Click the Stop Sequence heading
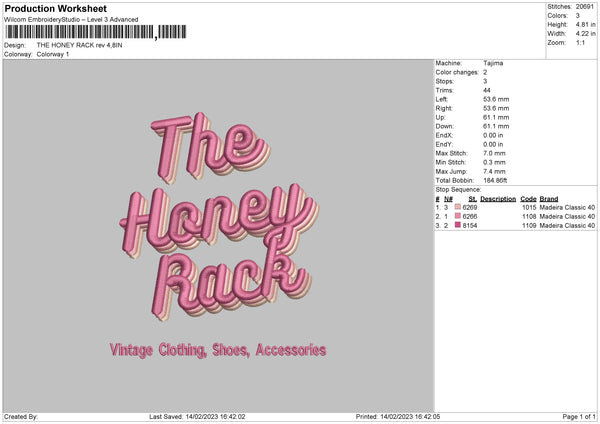Screen dimensions: 600x424 click(458, 190)
